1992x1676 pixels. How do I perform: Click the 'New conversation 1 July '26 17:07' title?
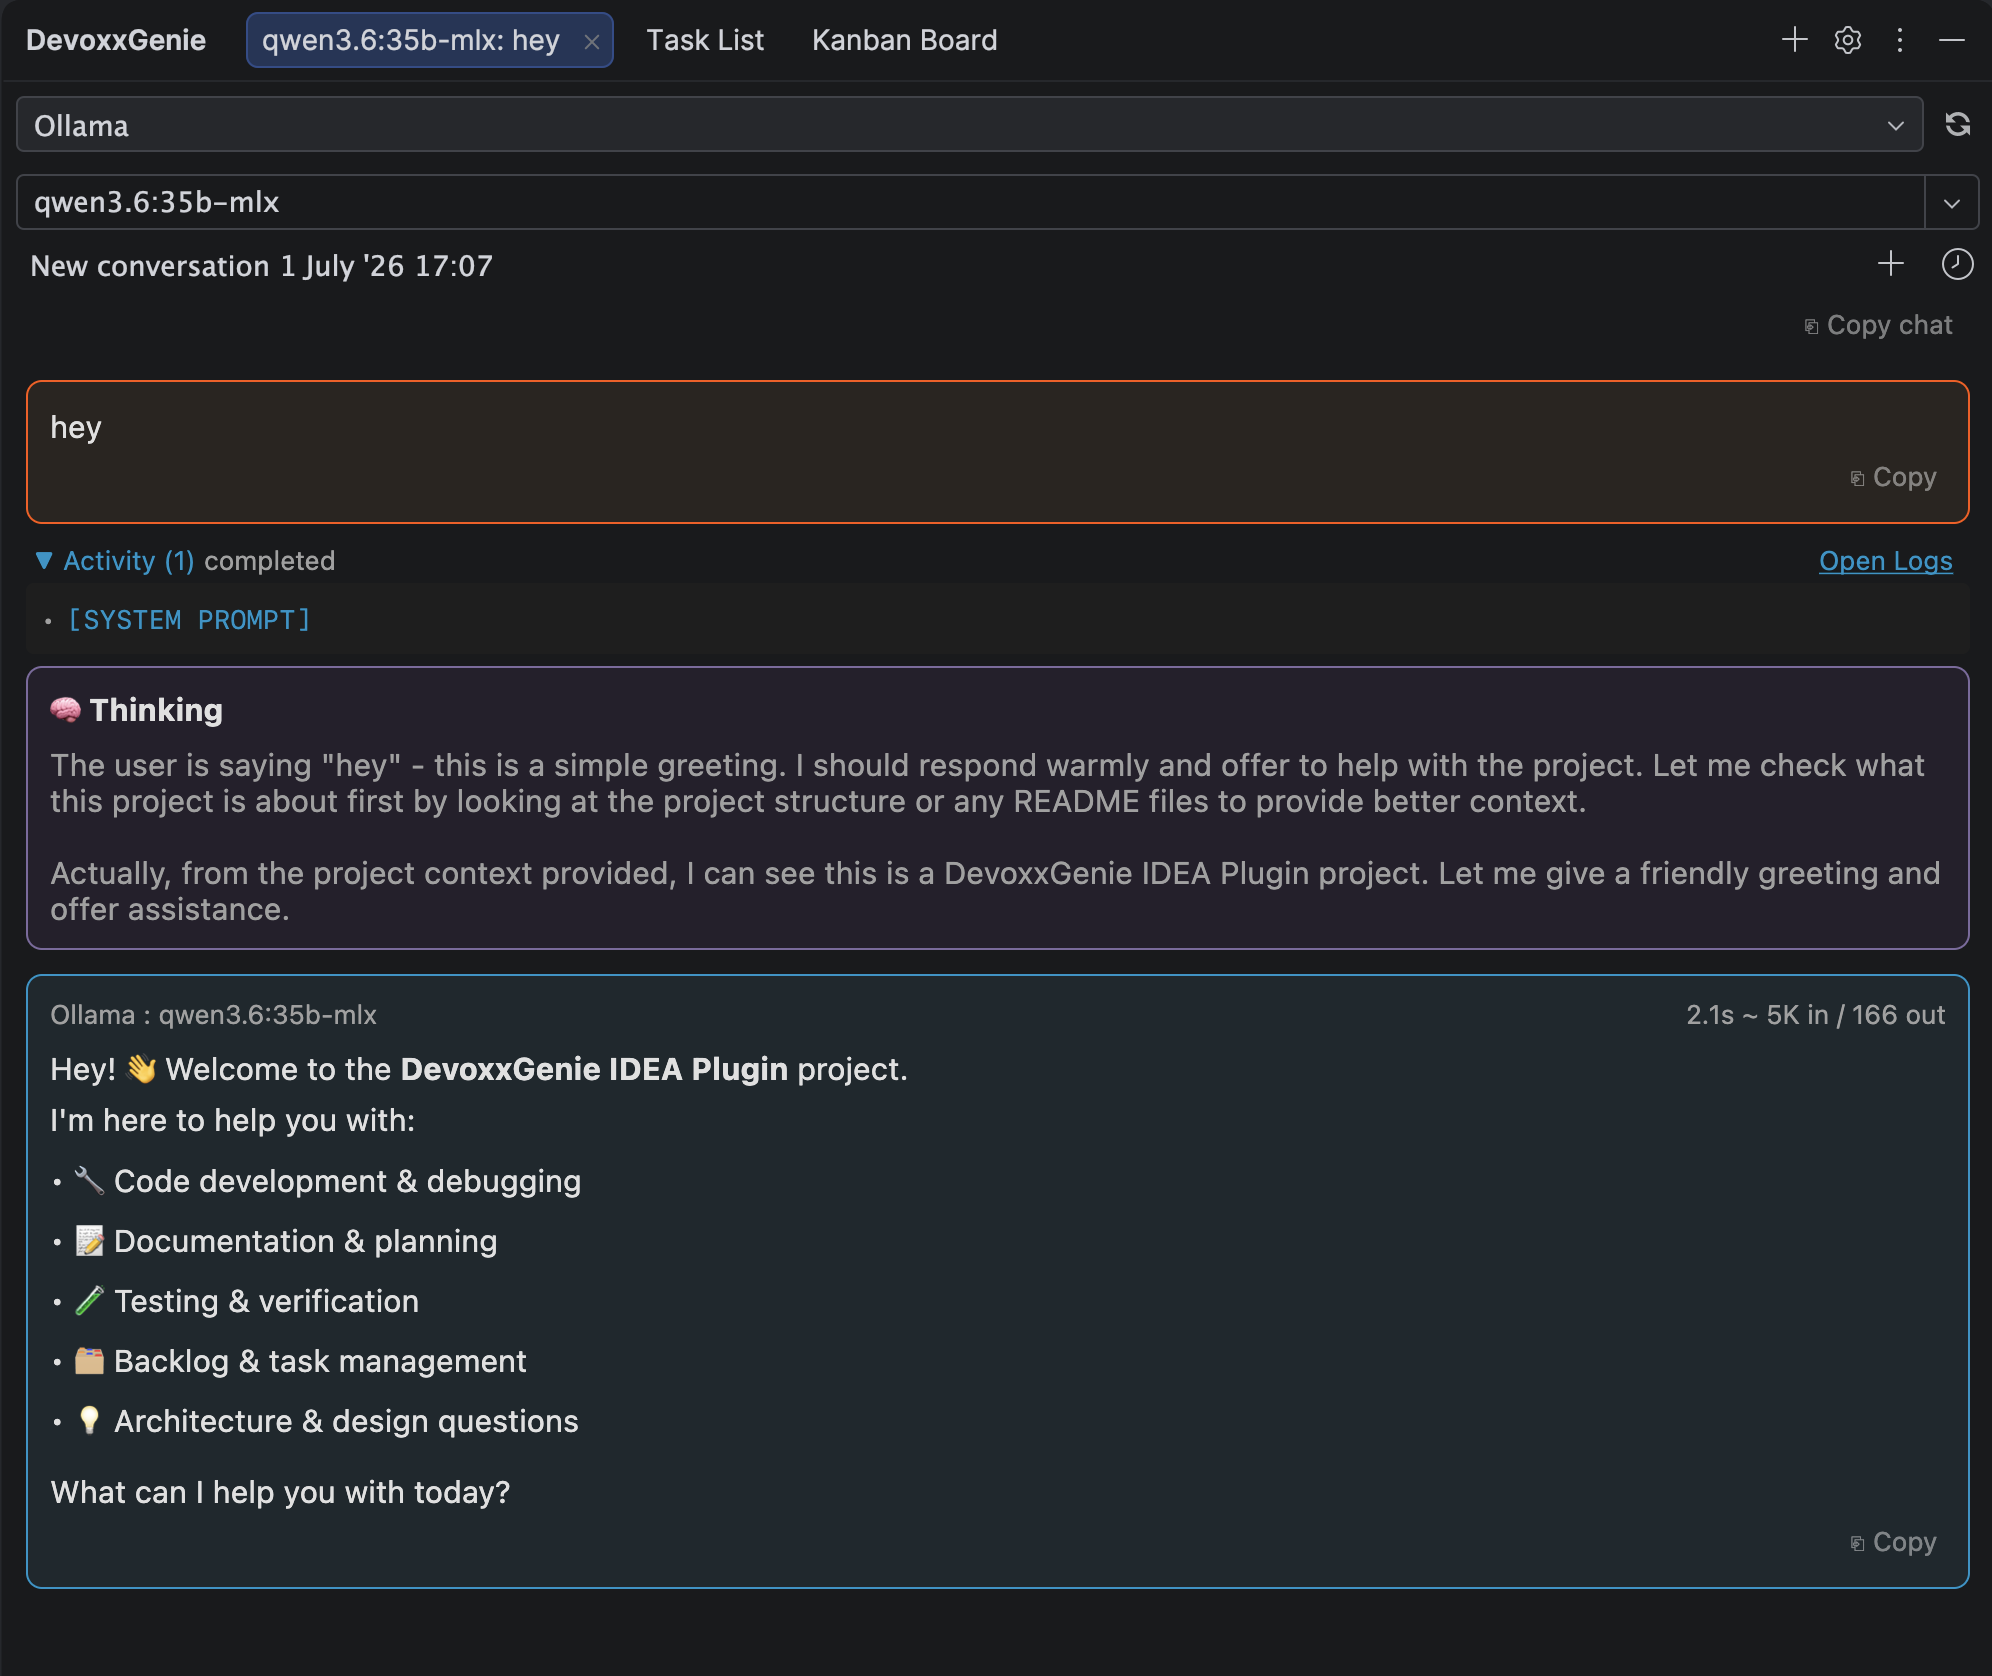pyautogui.click(x=262, y=266)
